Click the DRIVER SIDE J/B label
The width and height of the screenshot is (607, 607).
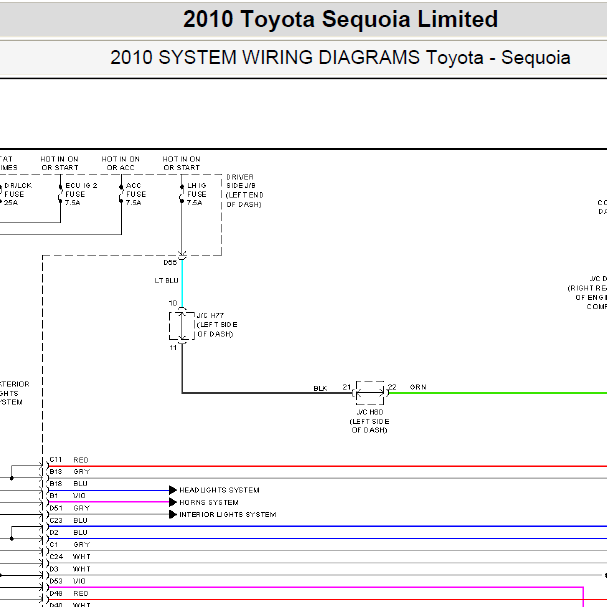(x=244, y=190)
